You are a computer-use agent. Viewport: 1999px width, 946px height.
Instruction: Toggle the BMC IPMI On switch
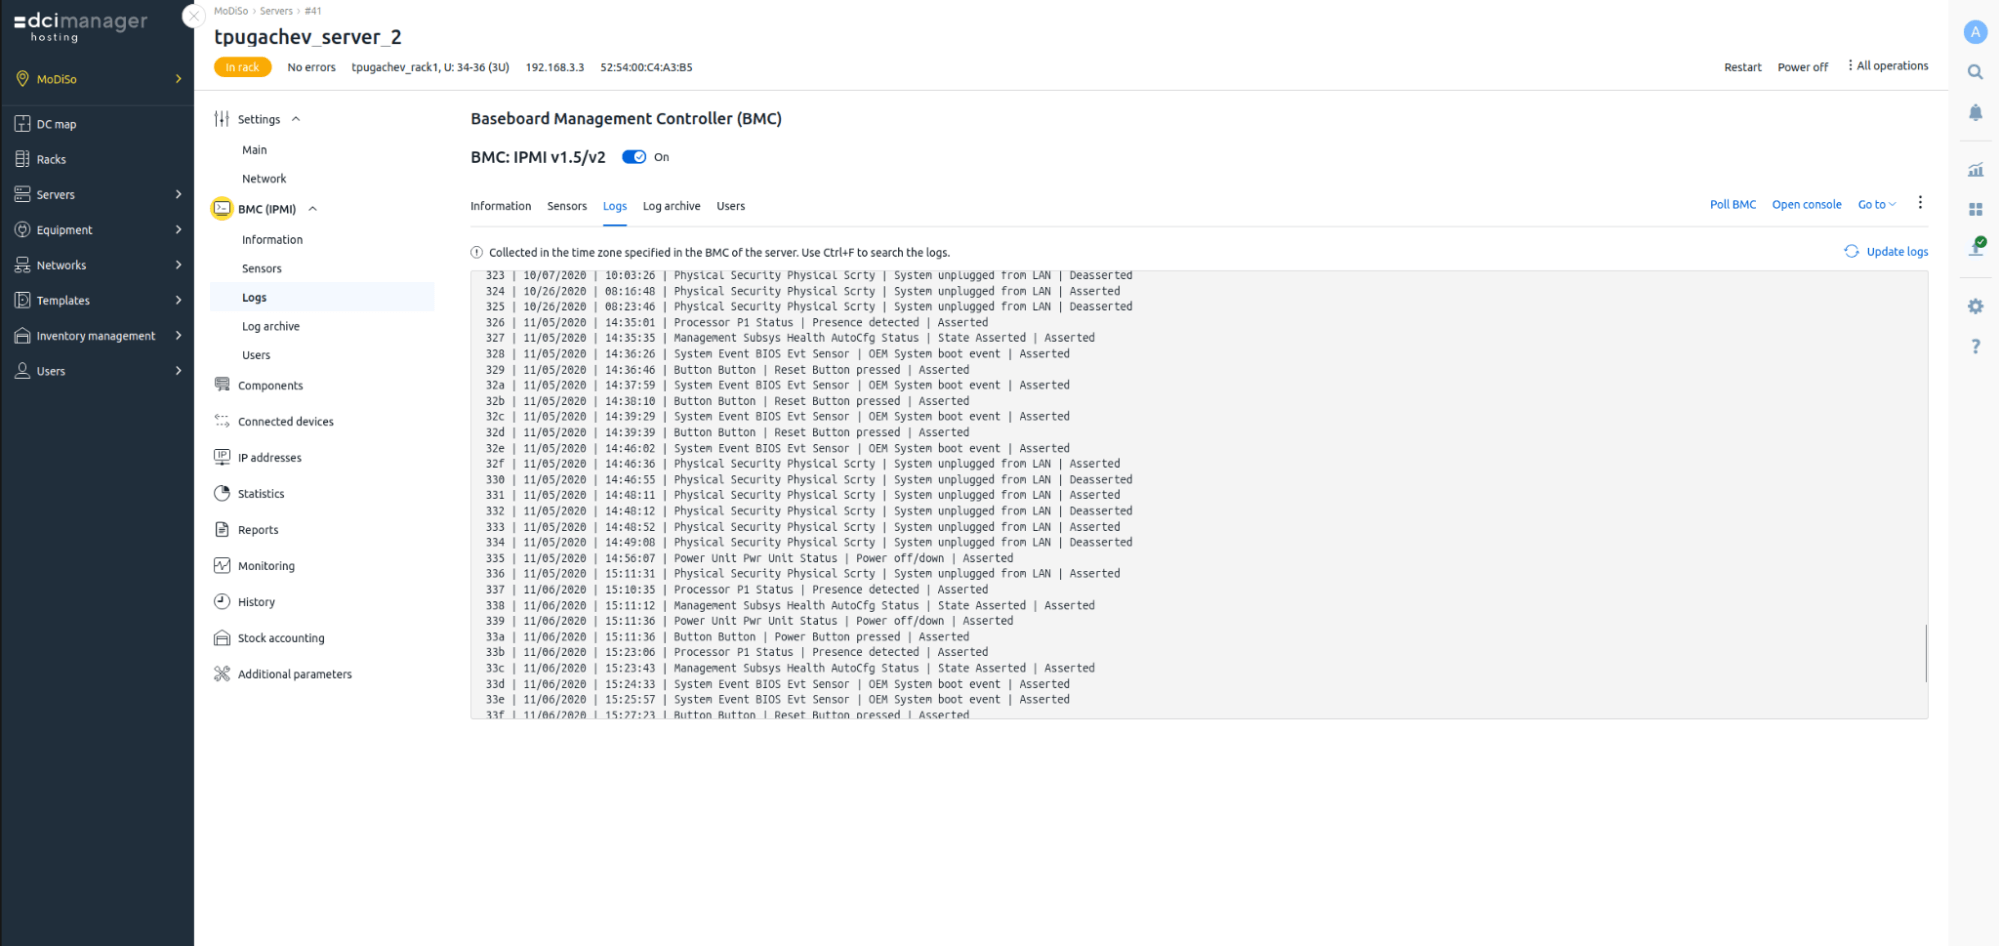(x=633, y=157)
